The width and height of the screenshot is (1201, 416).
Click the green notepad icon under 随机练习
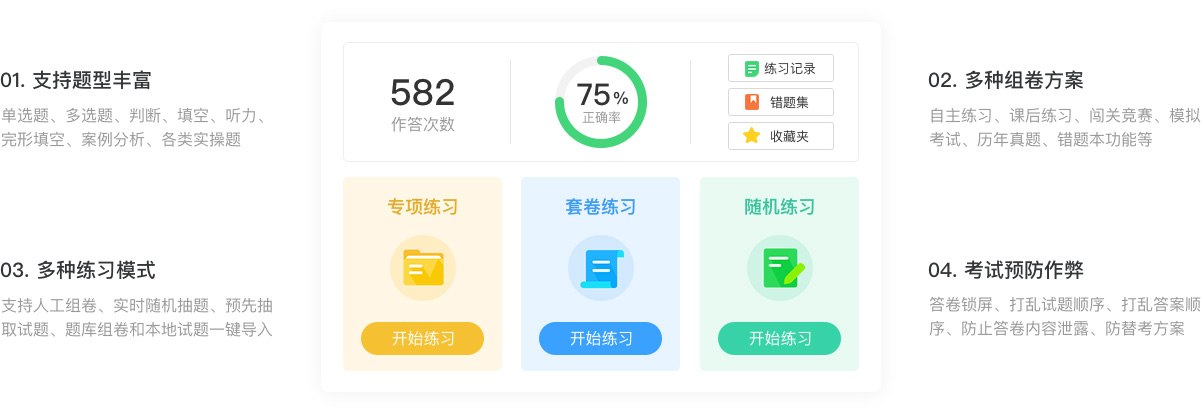779,268
